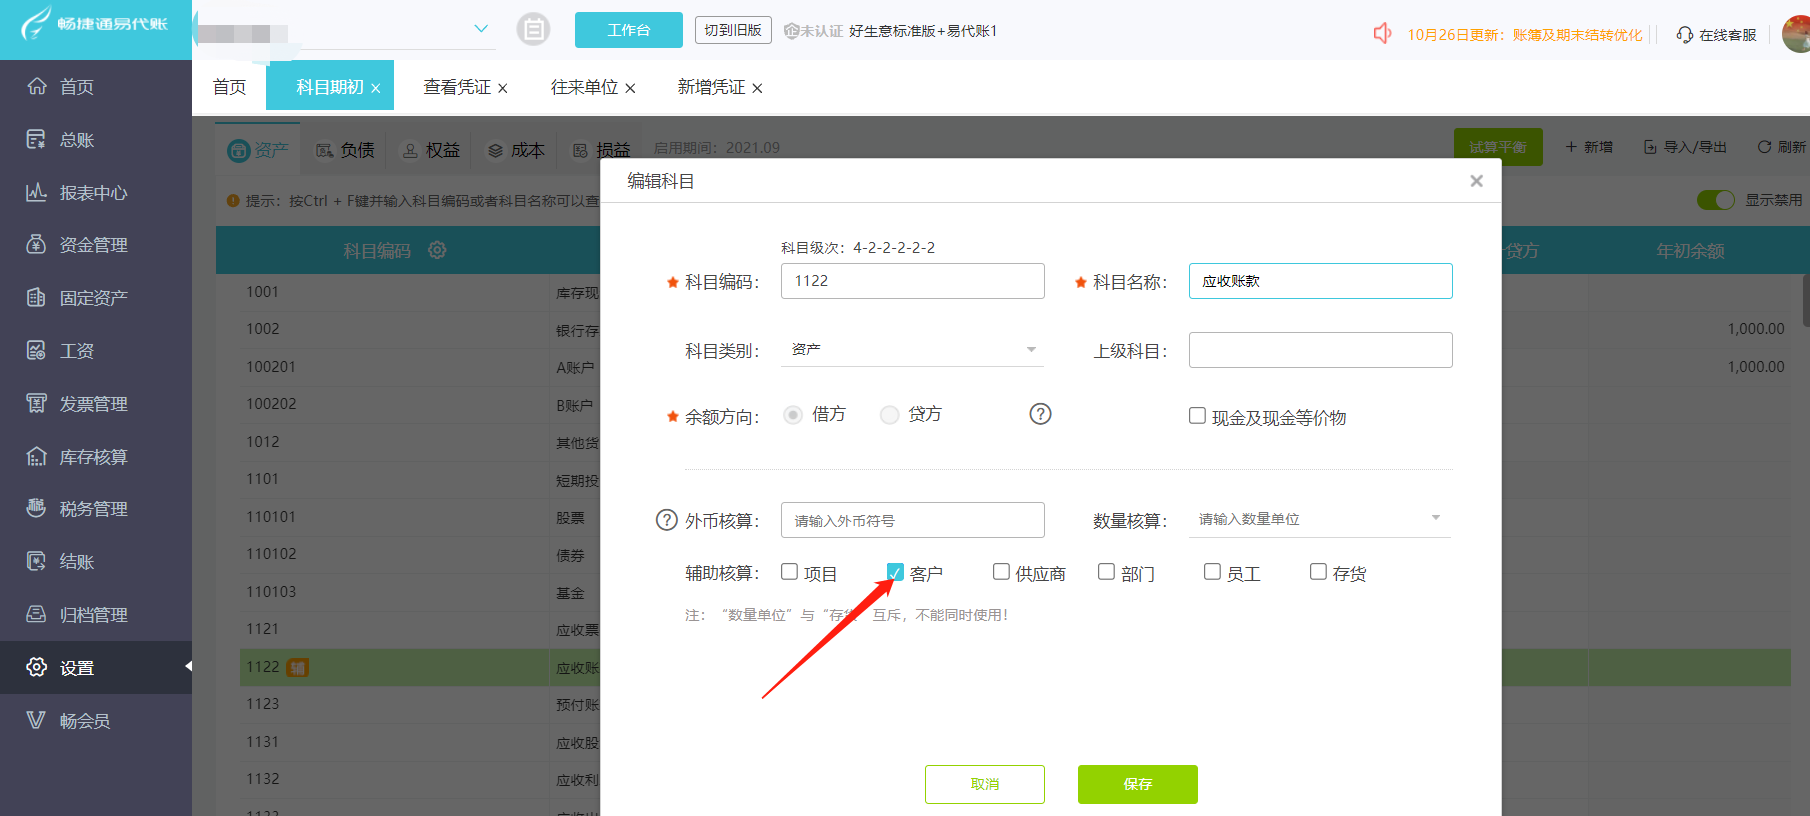This screenshot has height=816, width=1810.
Task: Open the 设置 gear icon in sidebar
Action: 36,667
